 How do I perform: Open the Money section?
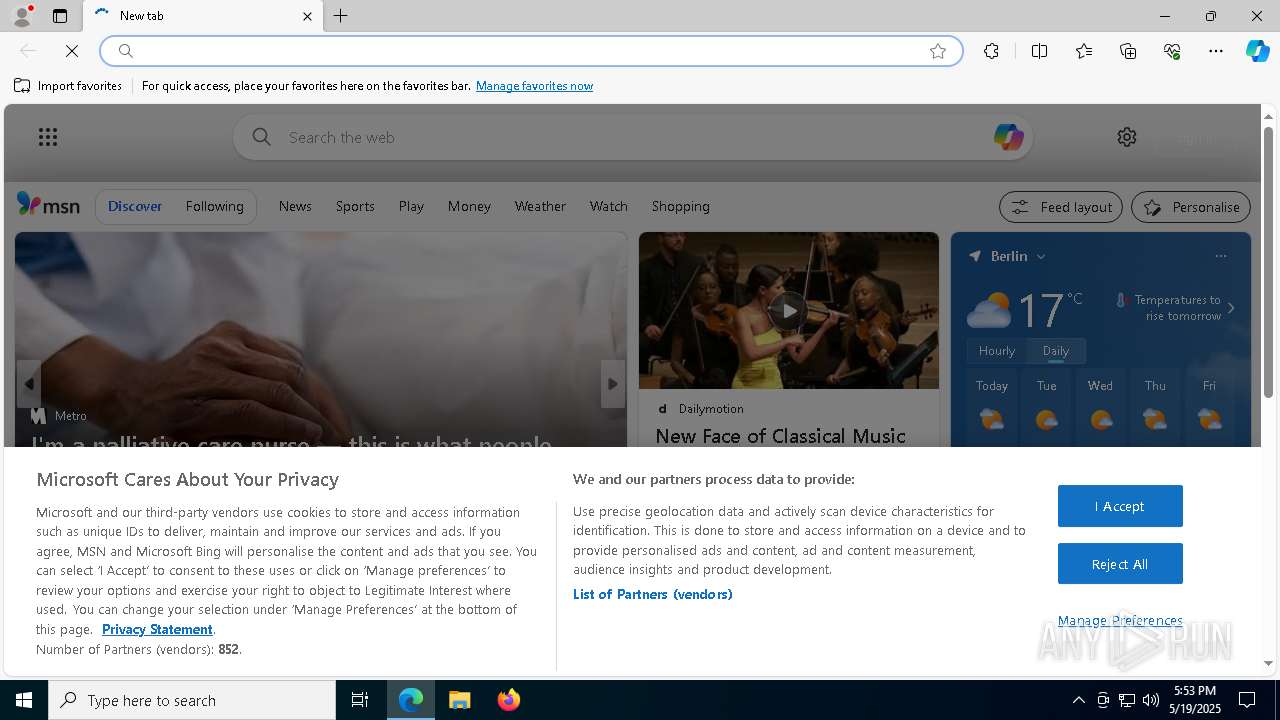tap(469, 206)
